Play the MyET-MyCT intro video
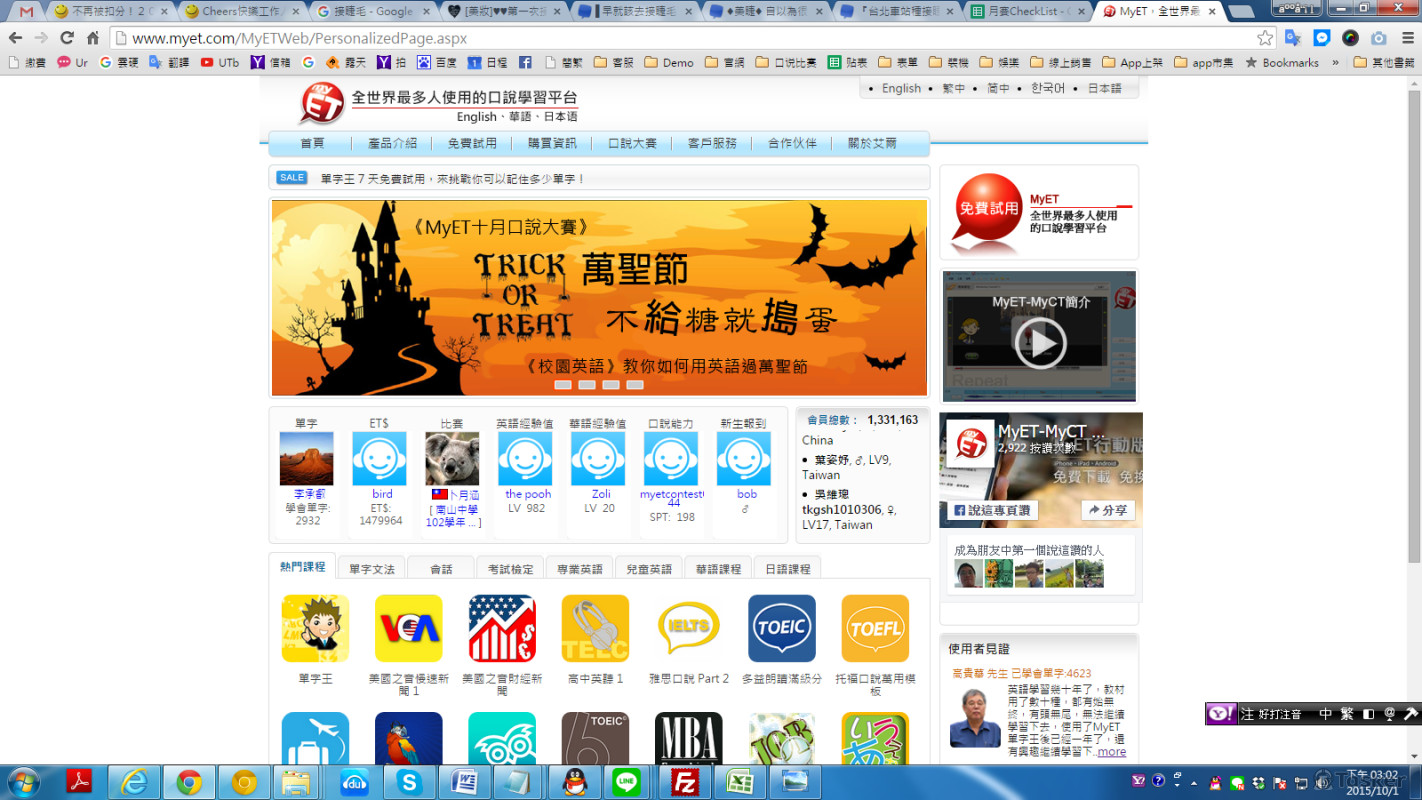Image resolution: width=1422 pixels, height=800 pixels. click(x=1040, y=343)
